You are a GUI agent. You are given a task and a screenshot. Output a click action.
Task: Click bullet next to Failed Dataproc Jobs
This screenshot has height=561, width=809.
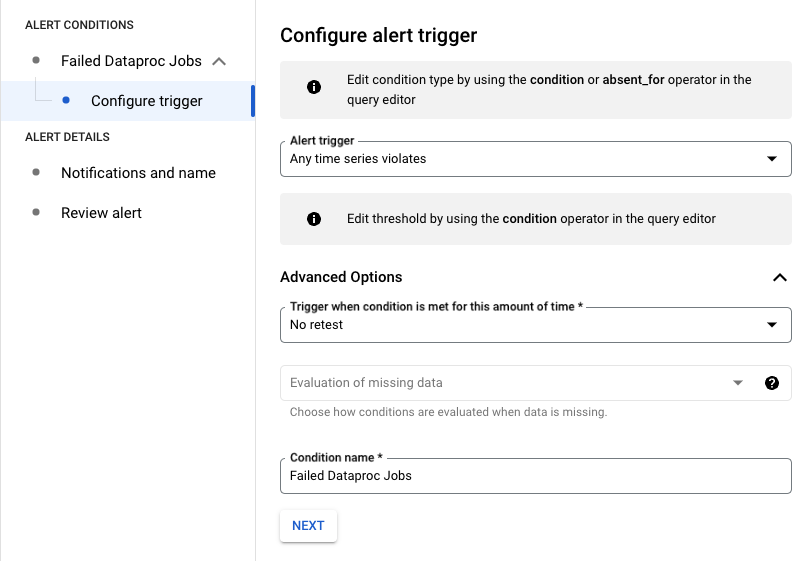[36, 60]
